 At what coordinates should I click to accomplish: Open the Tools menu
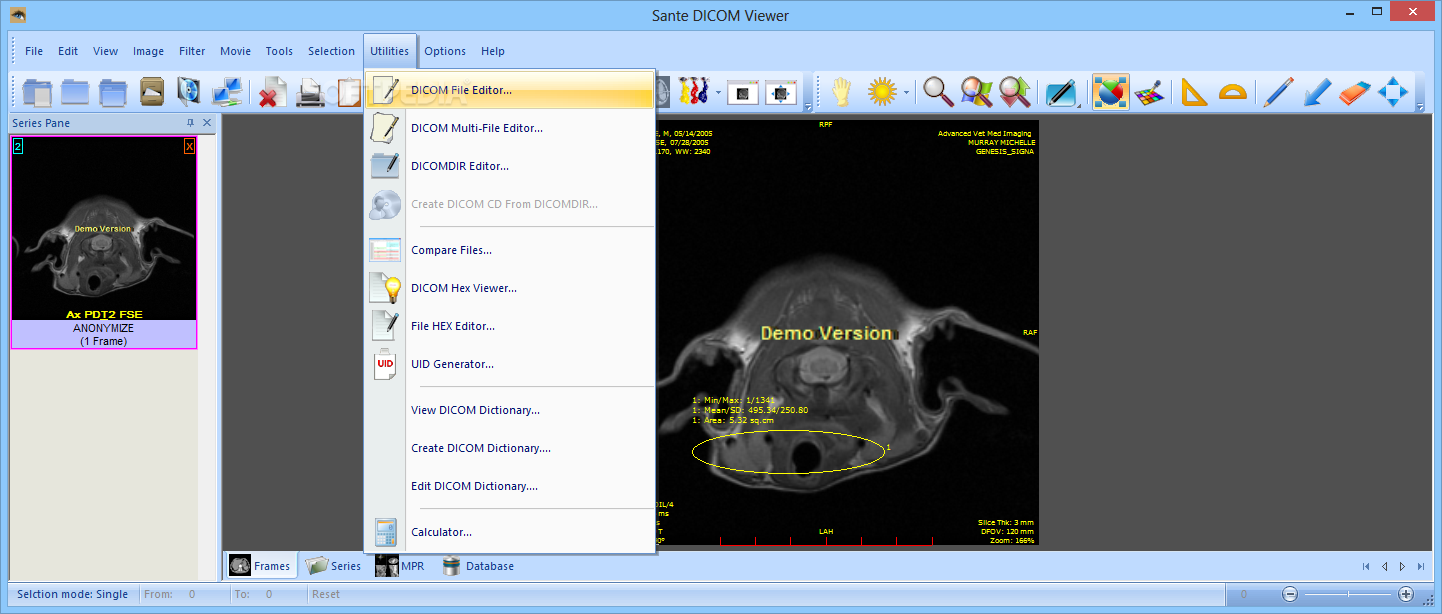point(279,51)
